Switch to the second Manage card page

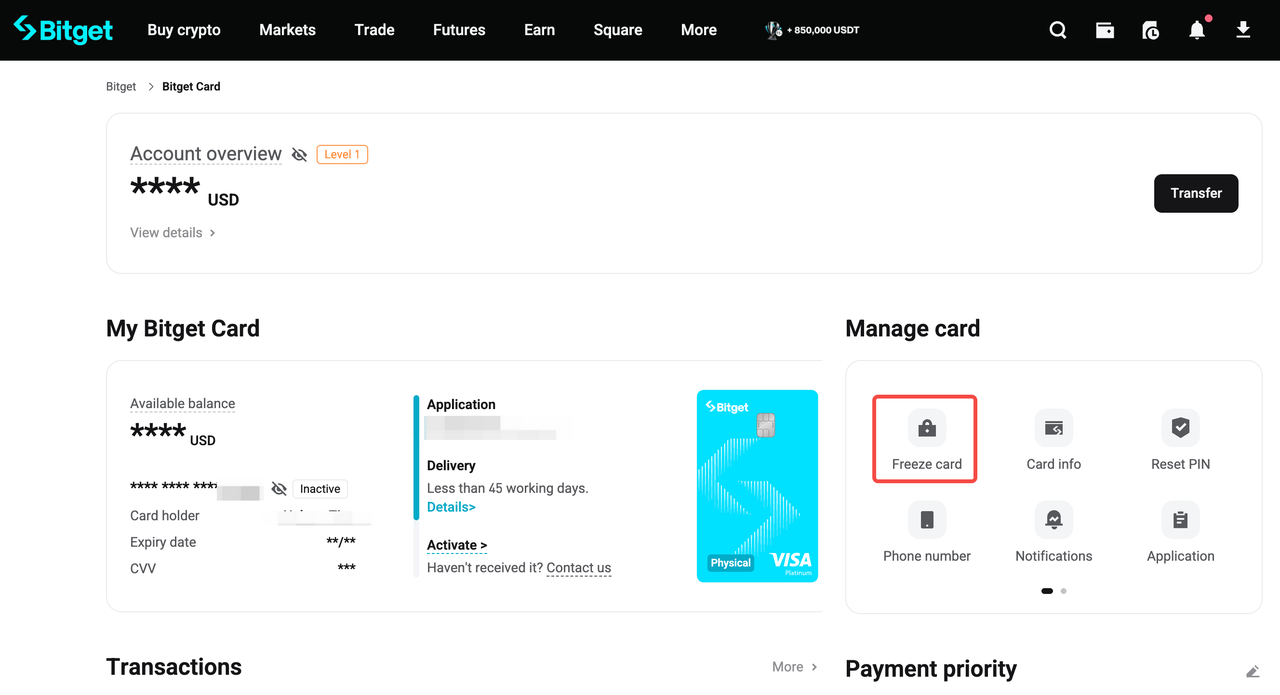coord(1063,591)
